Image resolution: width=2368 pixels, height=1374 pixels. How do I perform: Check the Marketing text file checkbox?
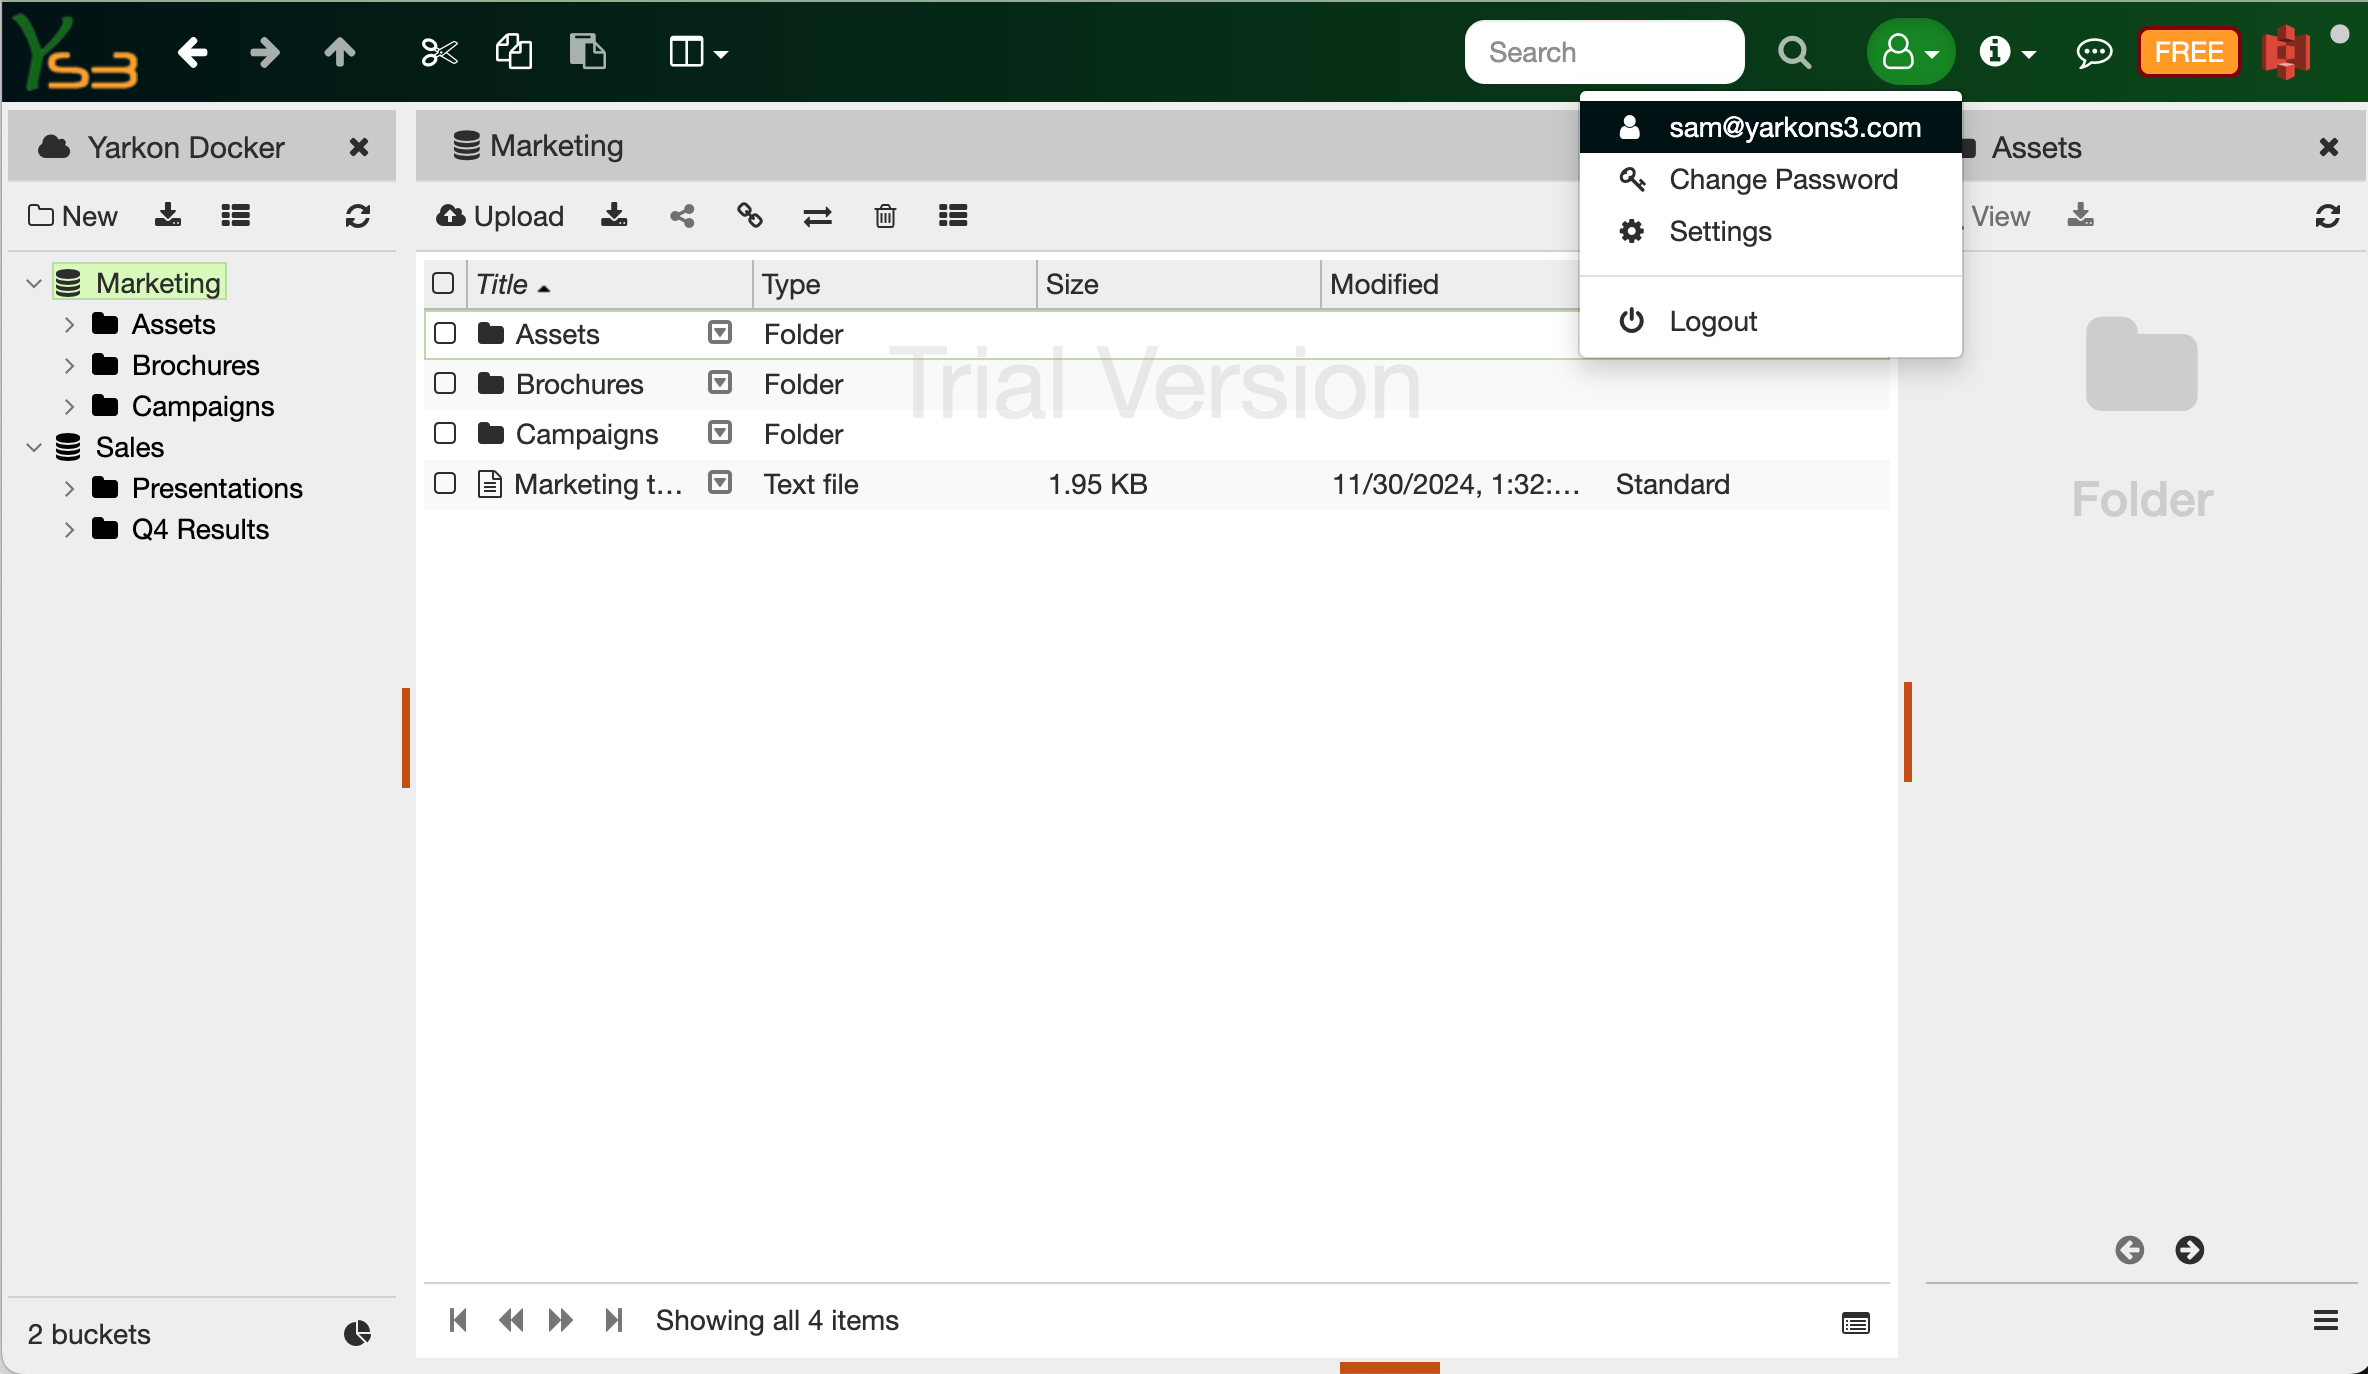tap(445, 484)
